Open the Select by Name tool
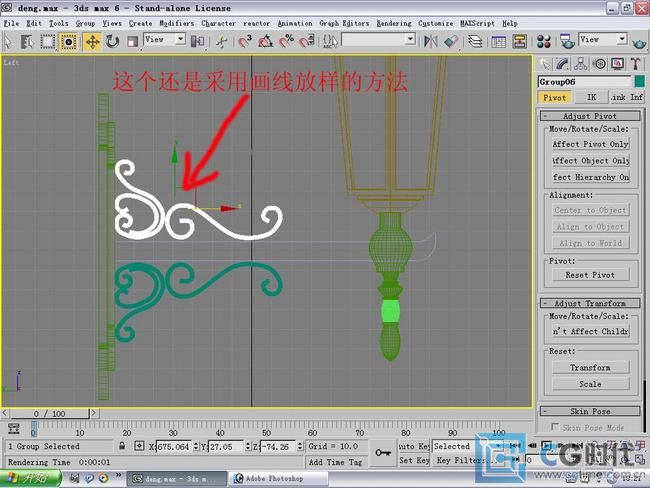This screenshot has width=650, height=488. (27, 41)
